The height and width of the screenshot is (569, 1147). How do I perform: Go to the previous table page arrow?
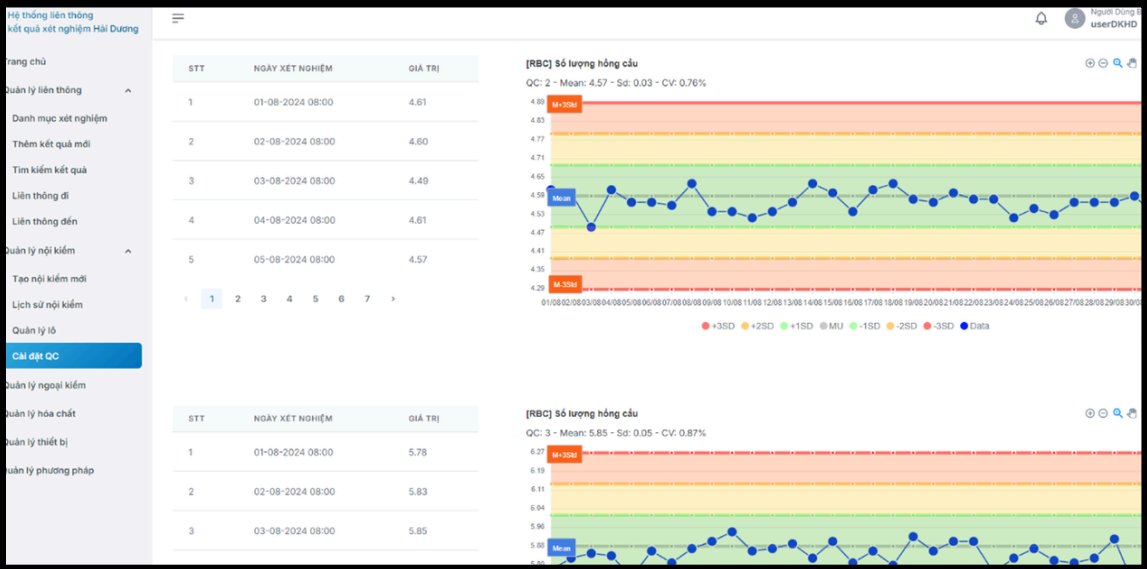pyautogui.click(x=186, y=298)
